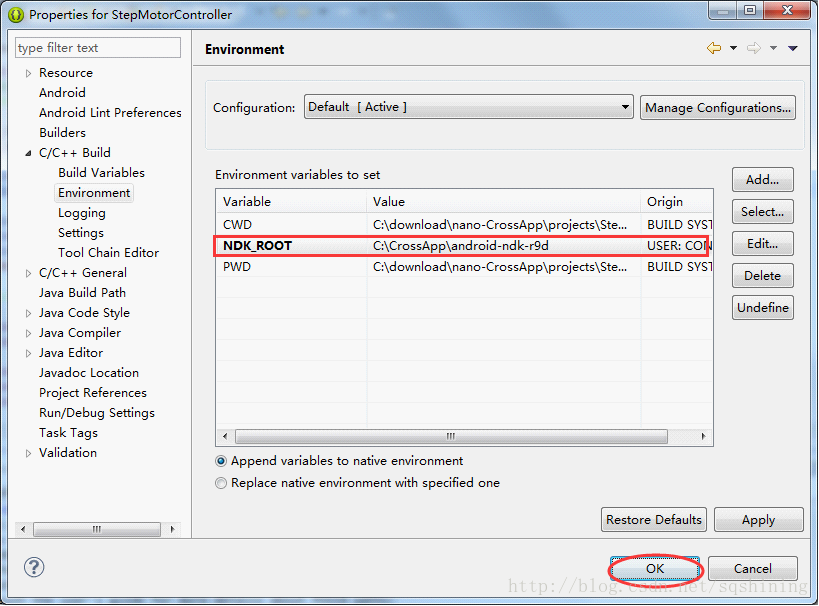819x606 pixels.
Task: Open Android Lint Preferences page
Action: coord(110,112)
